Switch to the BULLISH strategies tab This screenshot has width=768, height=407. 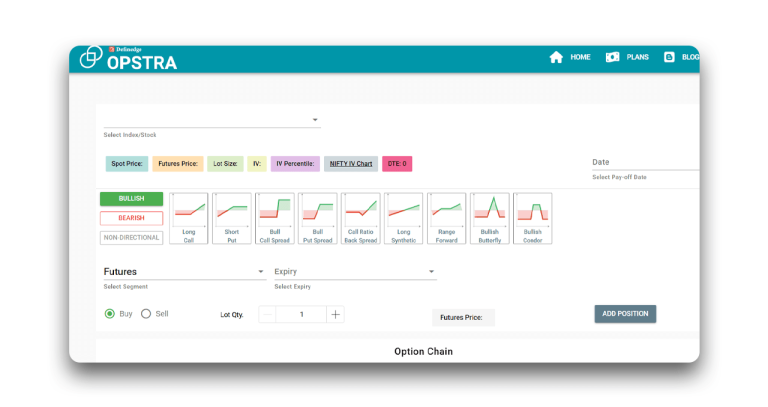coord(131,198)
